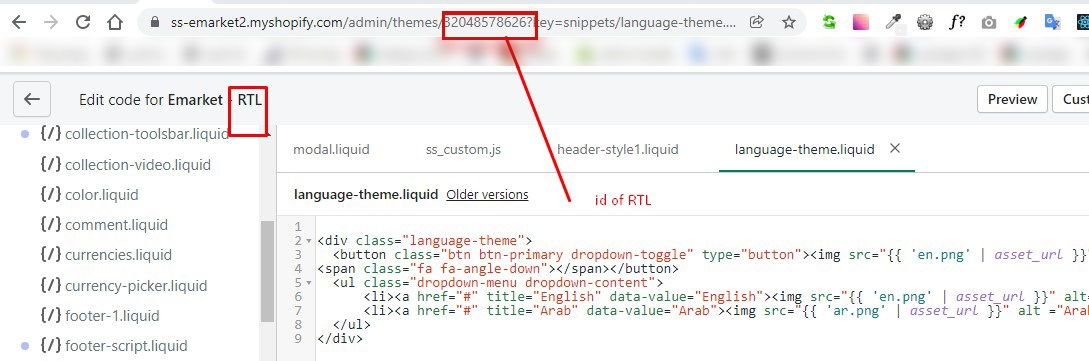Bookmark this page with the star
Image resolution: width=1089 pixels, height=361 pixels.
pyautogui.click(x=789, y=22)
